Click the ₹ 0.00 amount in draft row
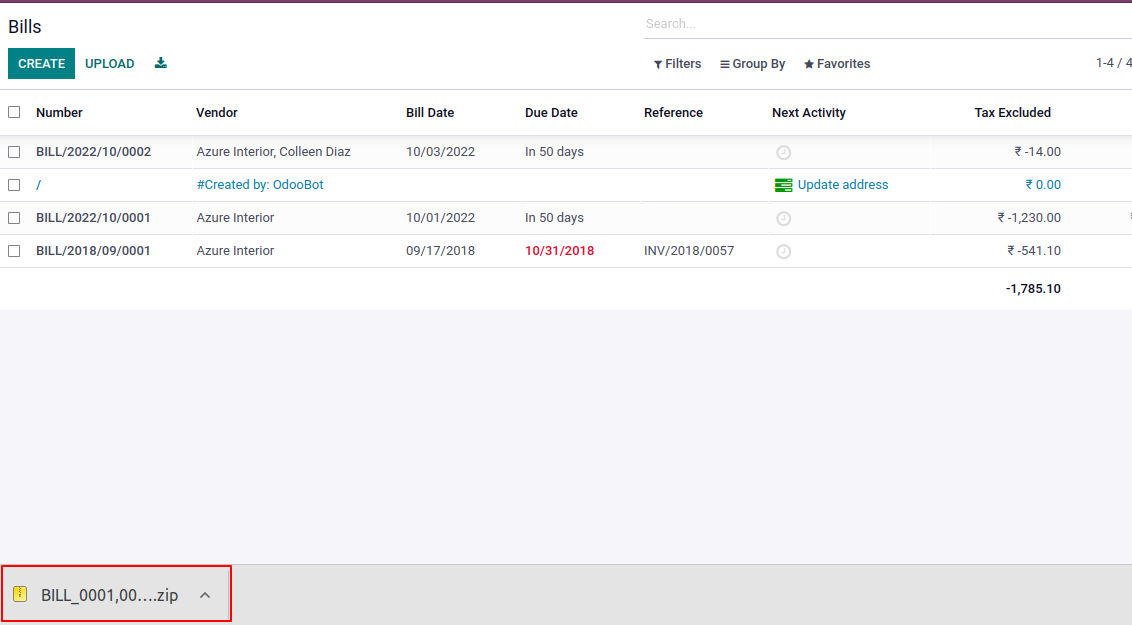 click(x=1043, y=185)
